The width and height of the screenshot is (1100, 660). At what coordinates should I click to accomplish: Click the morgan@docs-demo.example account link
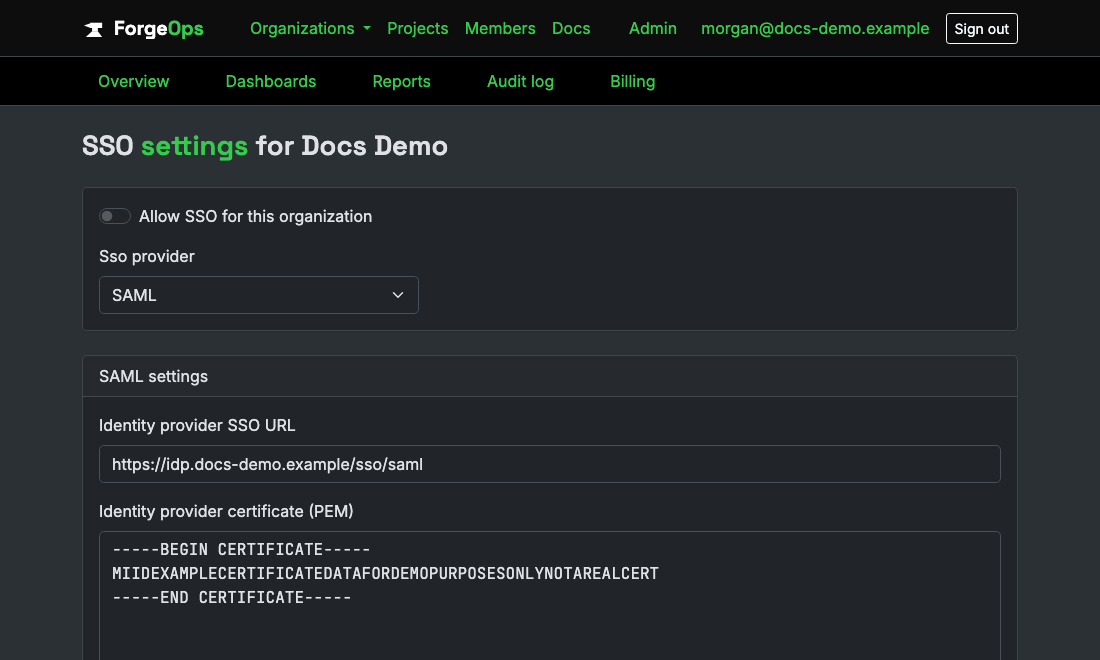pos(814,28)
